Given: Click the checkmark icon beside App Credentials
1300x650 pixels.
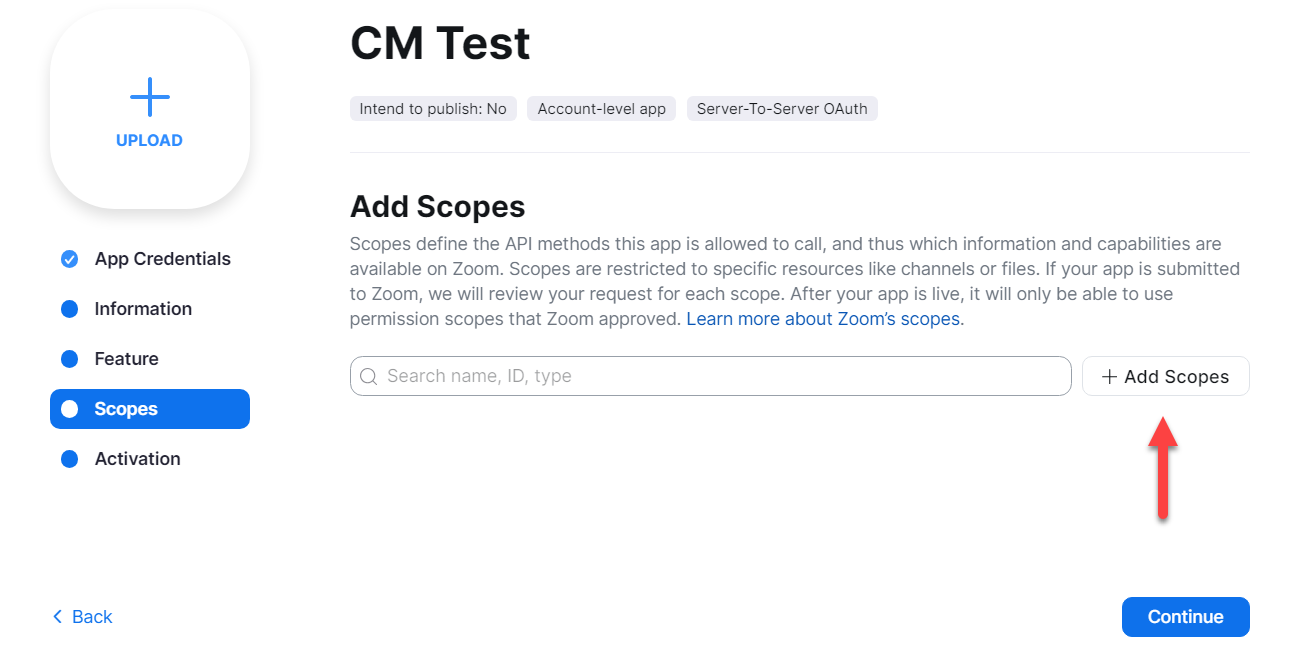Looking at the screenshot, I should tap(69, 259).
